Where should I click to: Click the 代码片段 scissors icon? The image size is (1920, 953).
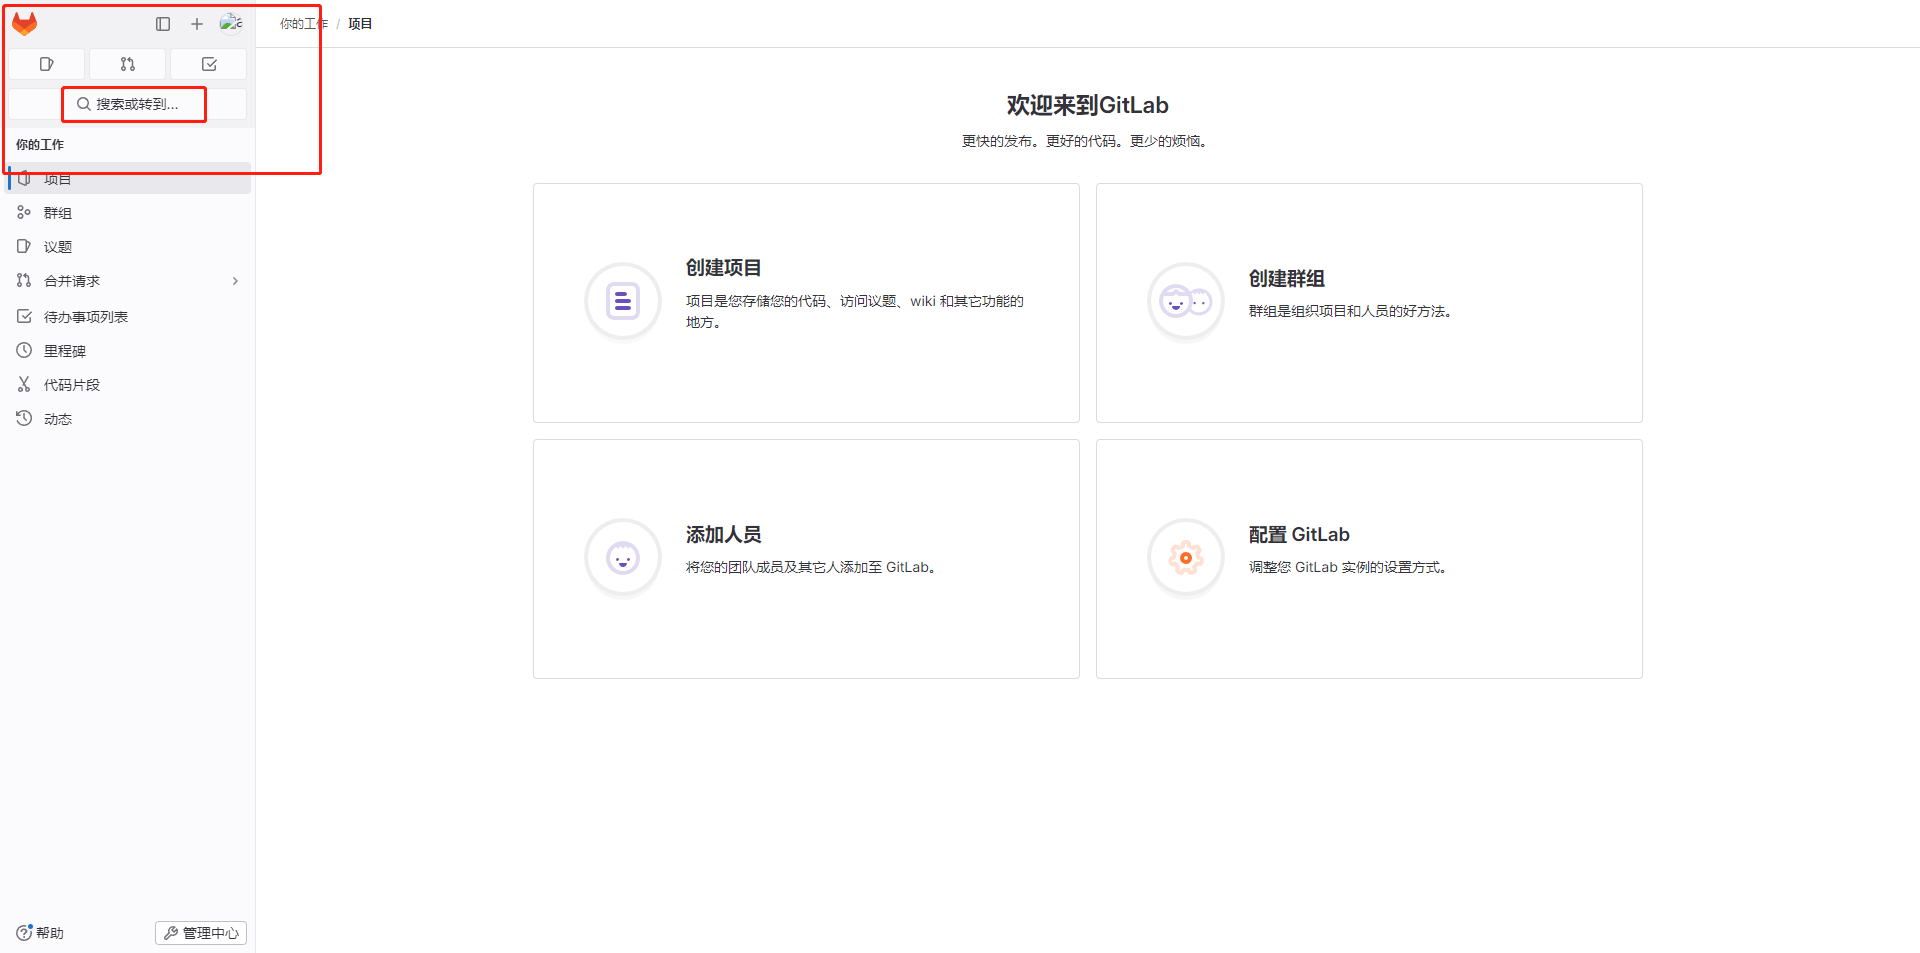(x=24, y=384)
